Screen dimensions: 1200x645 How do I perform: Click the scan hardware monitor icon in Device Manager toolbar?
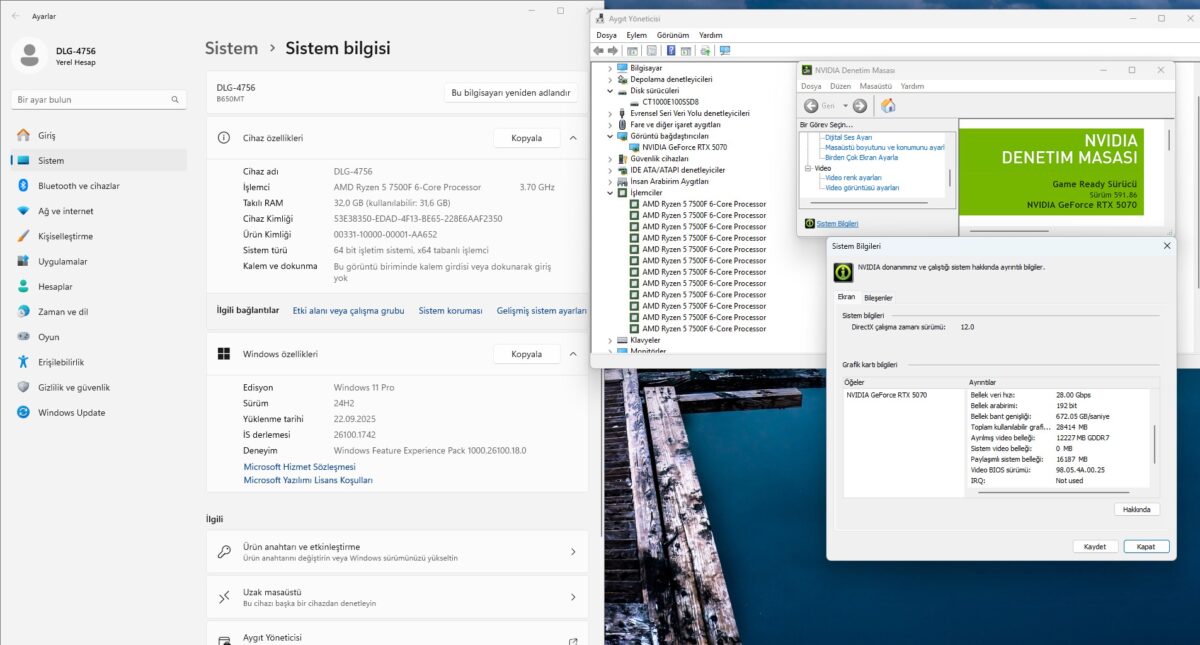[724, 50]
